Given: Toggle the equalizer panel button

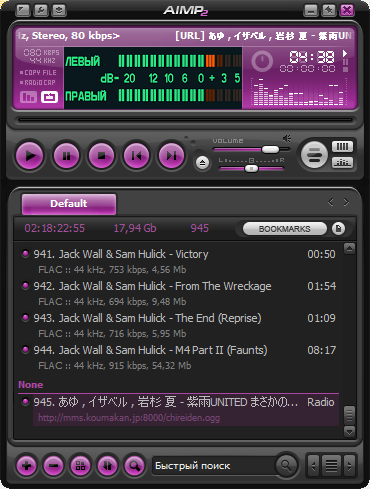Looking at the screenshot, I should pos(342,163).
